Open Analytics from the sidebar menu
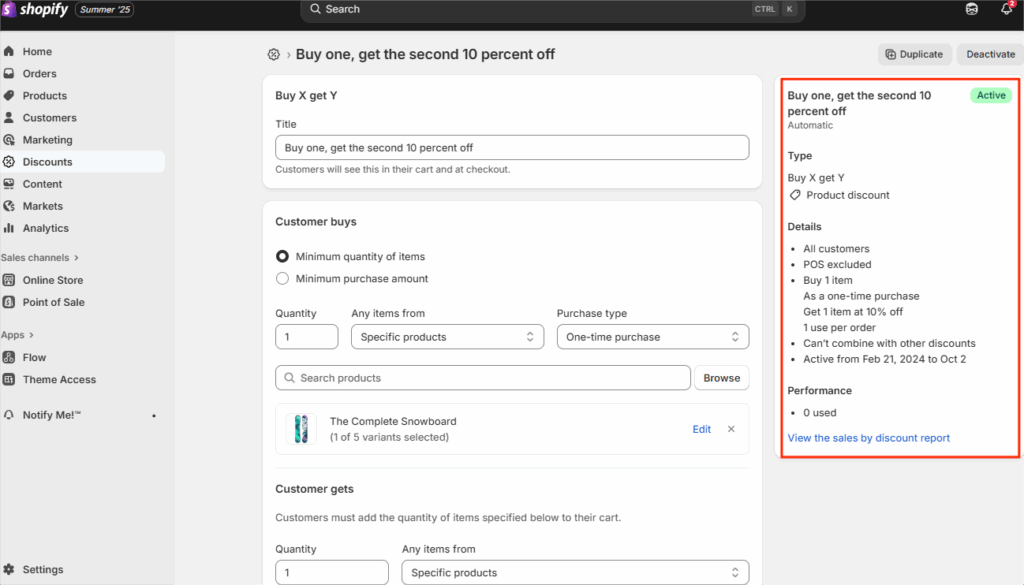Viewport: 1024px width, 585px height. click(x=45, y=228)
